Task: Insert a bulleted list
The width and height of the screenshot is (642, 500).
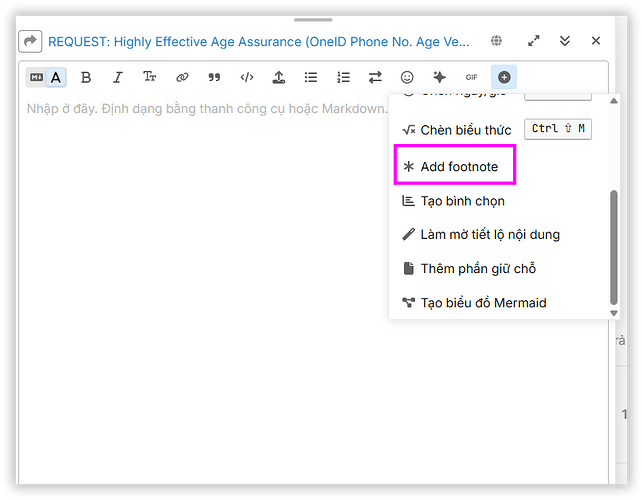Action: (311, 77)
